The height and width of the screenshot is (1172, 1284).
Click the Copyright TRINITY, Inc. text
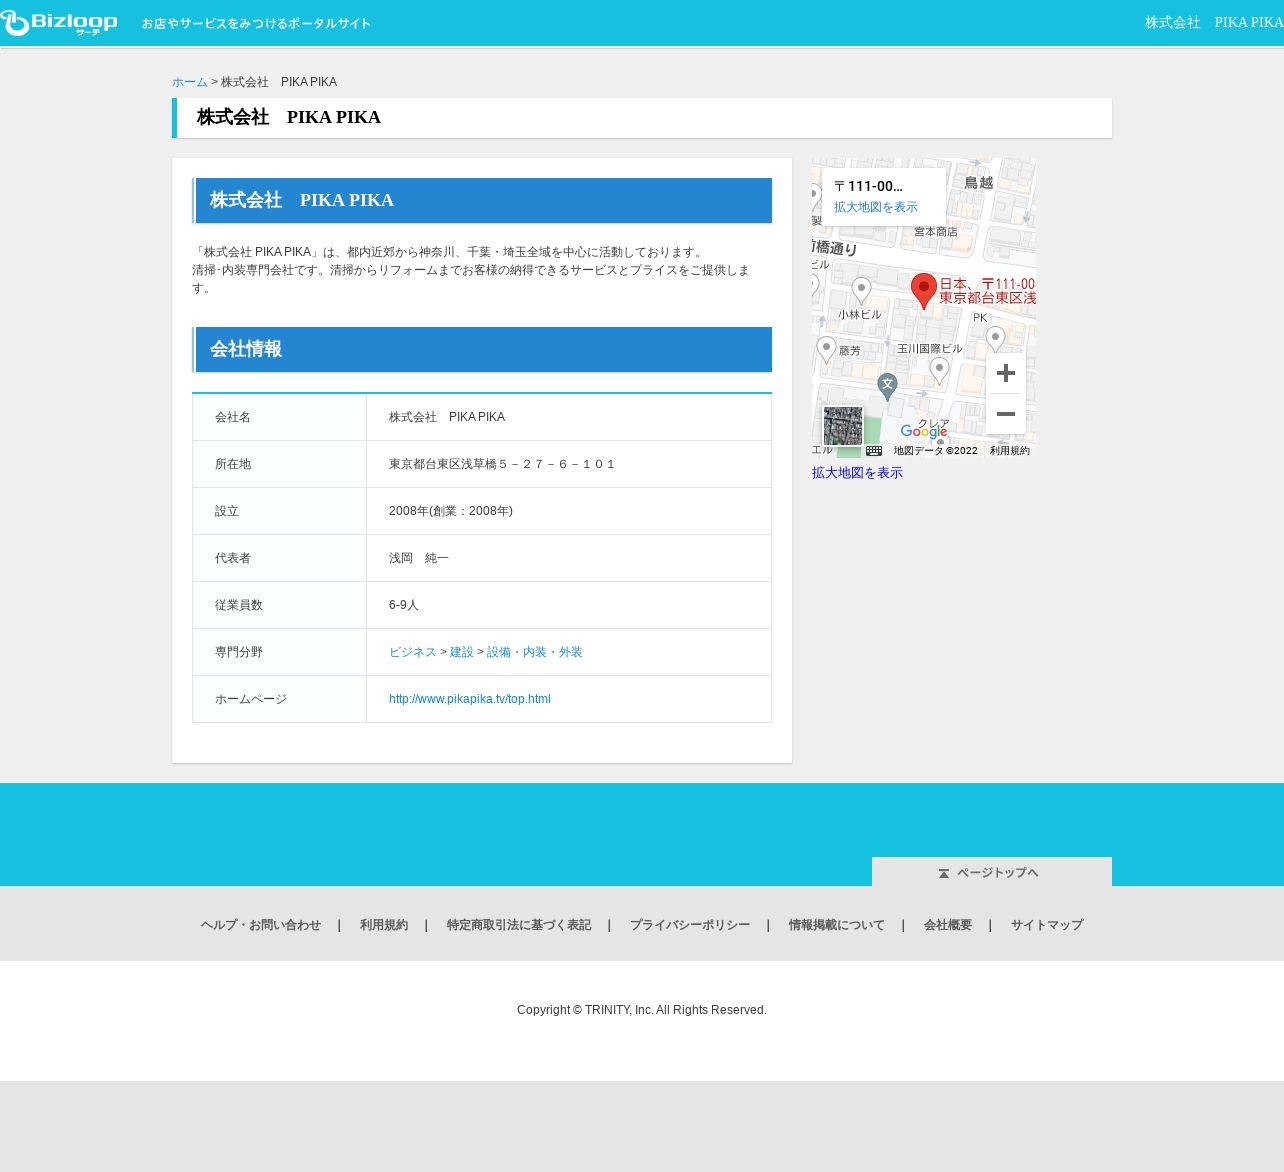tap(642, 1010)
